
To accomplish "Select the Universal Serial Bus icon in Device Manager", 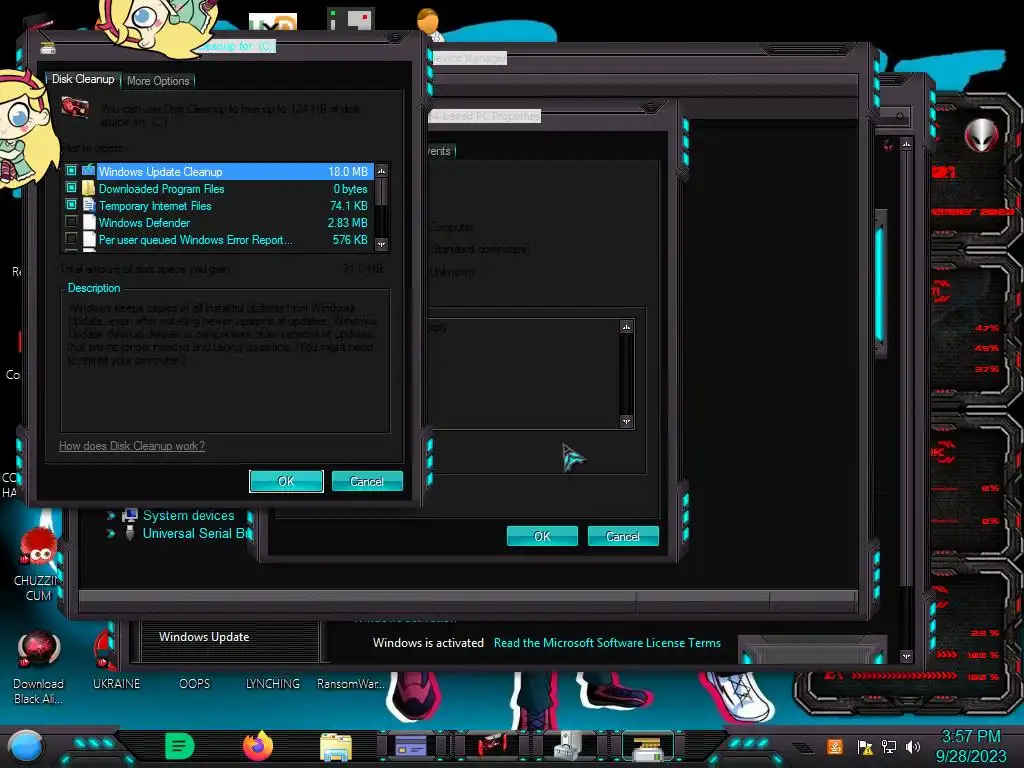I will point(130,534).
